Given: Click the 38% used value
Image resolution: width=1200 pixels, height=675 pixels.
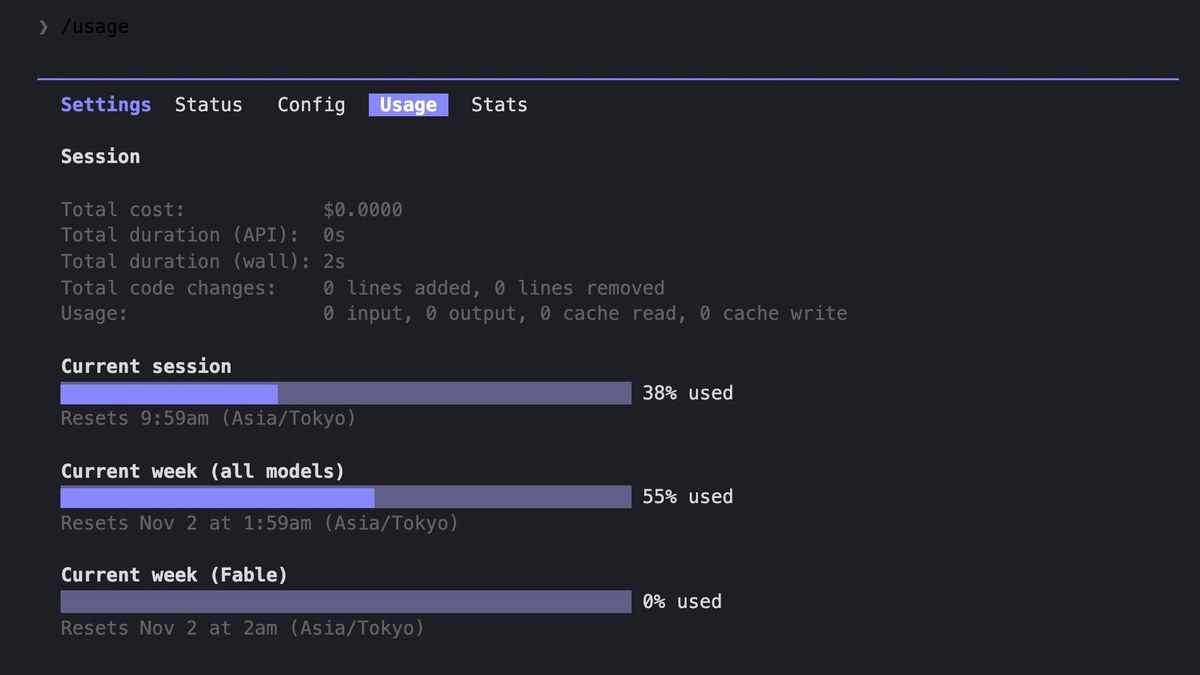Looking at the screenshot, I should 688,393.
